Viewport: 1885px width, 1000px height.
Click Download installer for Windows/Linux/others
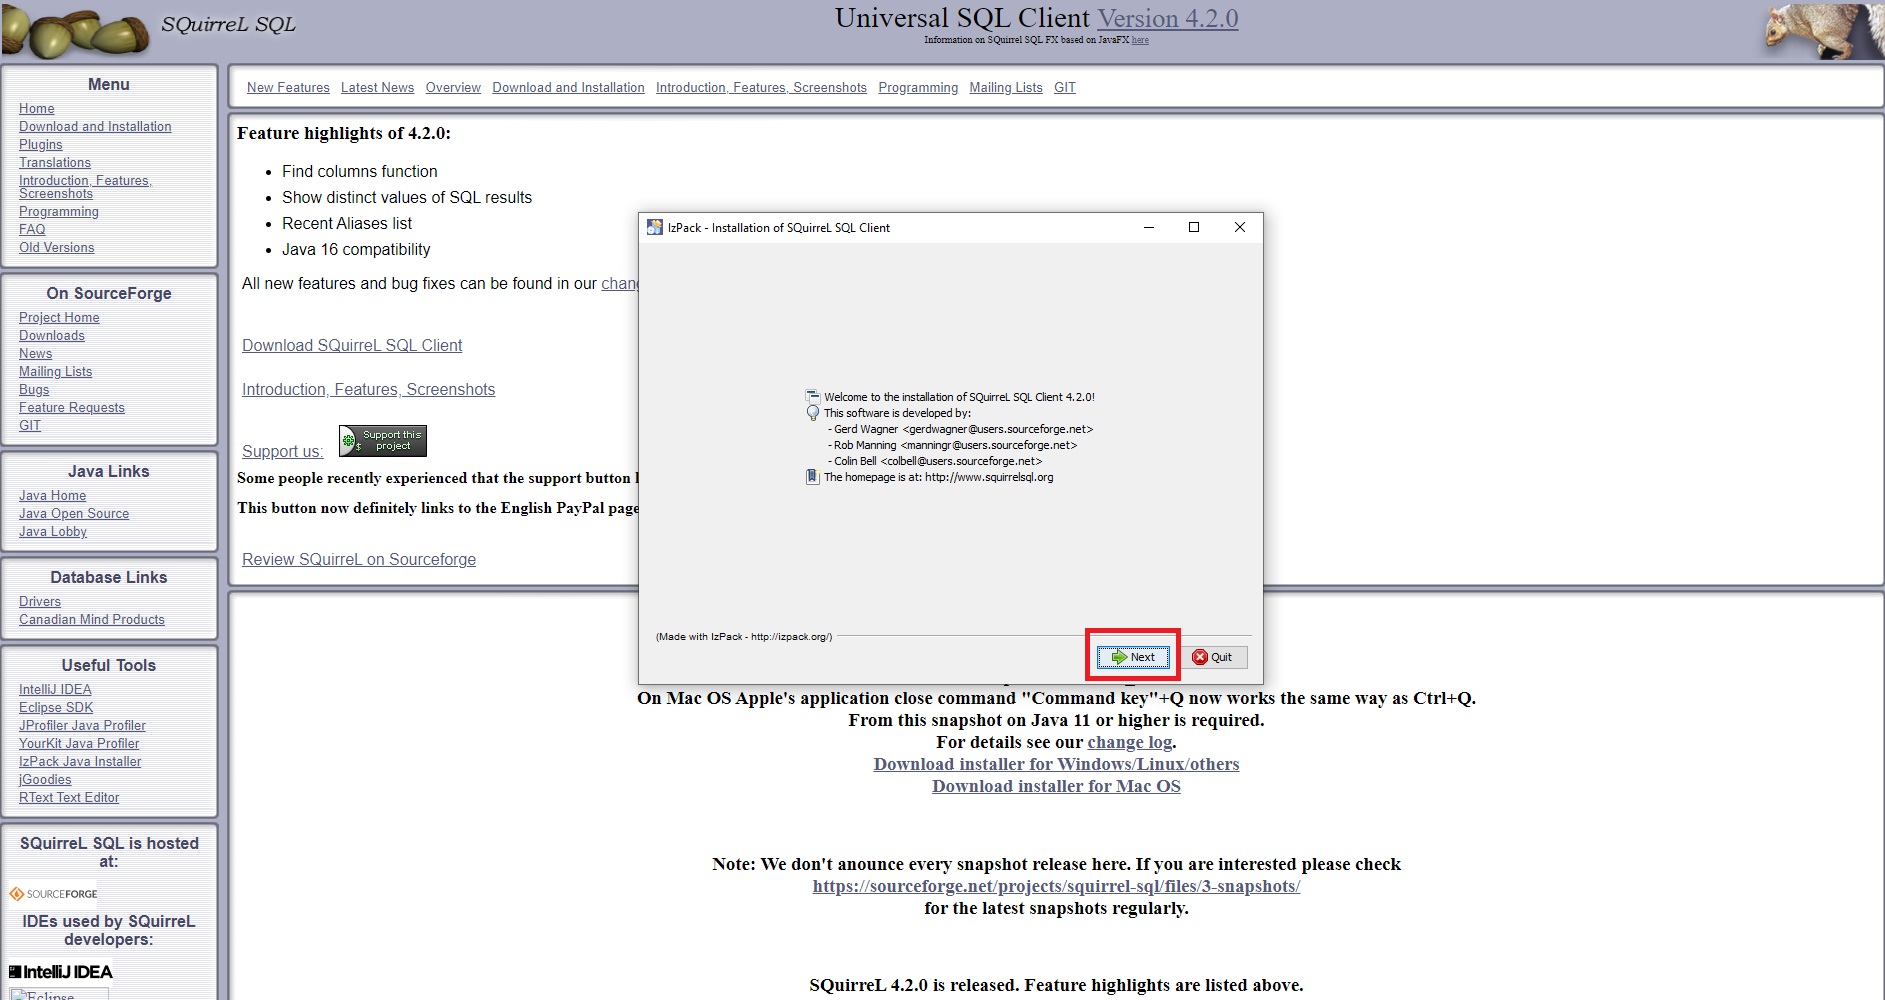click(1056, 764)
